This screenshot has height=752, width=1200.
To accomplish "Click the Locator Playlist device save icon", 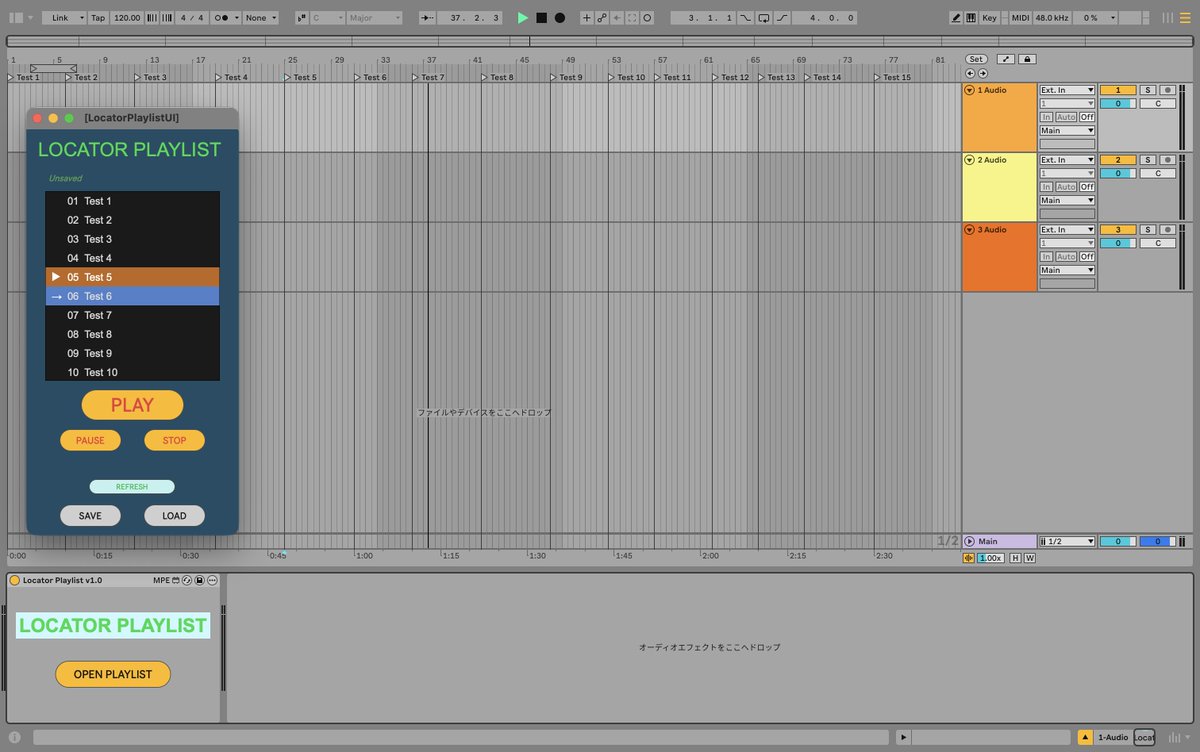I will click(x=199, y=580).
